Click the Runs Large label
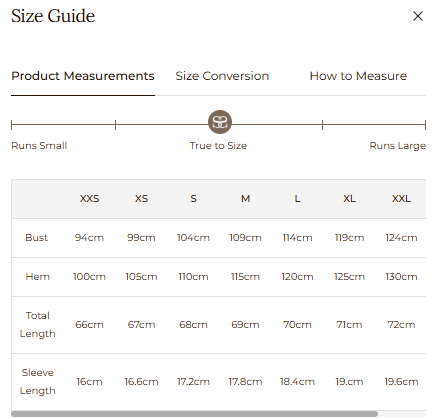Image resolution: width=439 pixels, height=419 pixels. click(398, 146)
